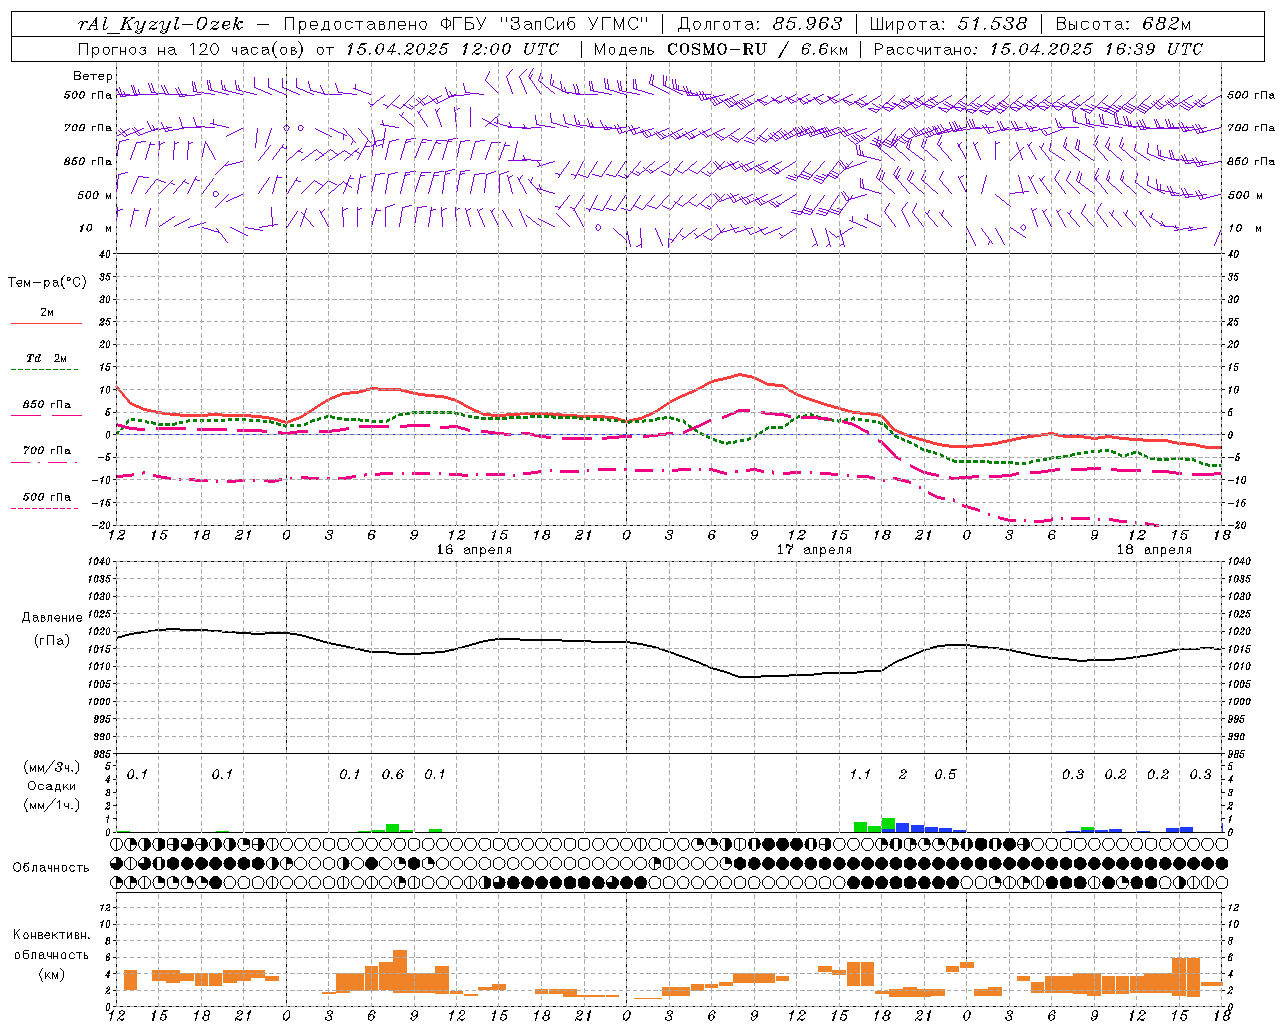The width and height of the screenshot is (1280, 1024).
Task: Click the "Конвективн." panel label
Action: coord(51,935)
